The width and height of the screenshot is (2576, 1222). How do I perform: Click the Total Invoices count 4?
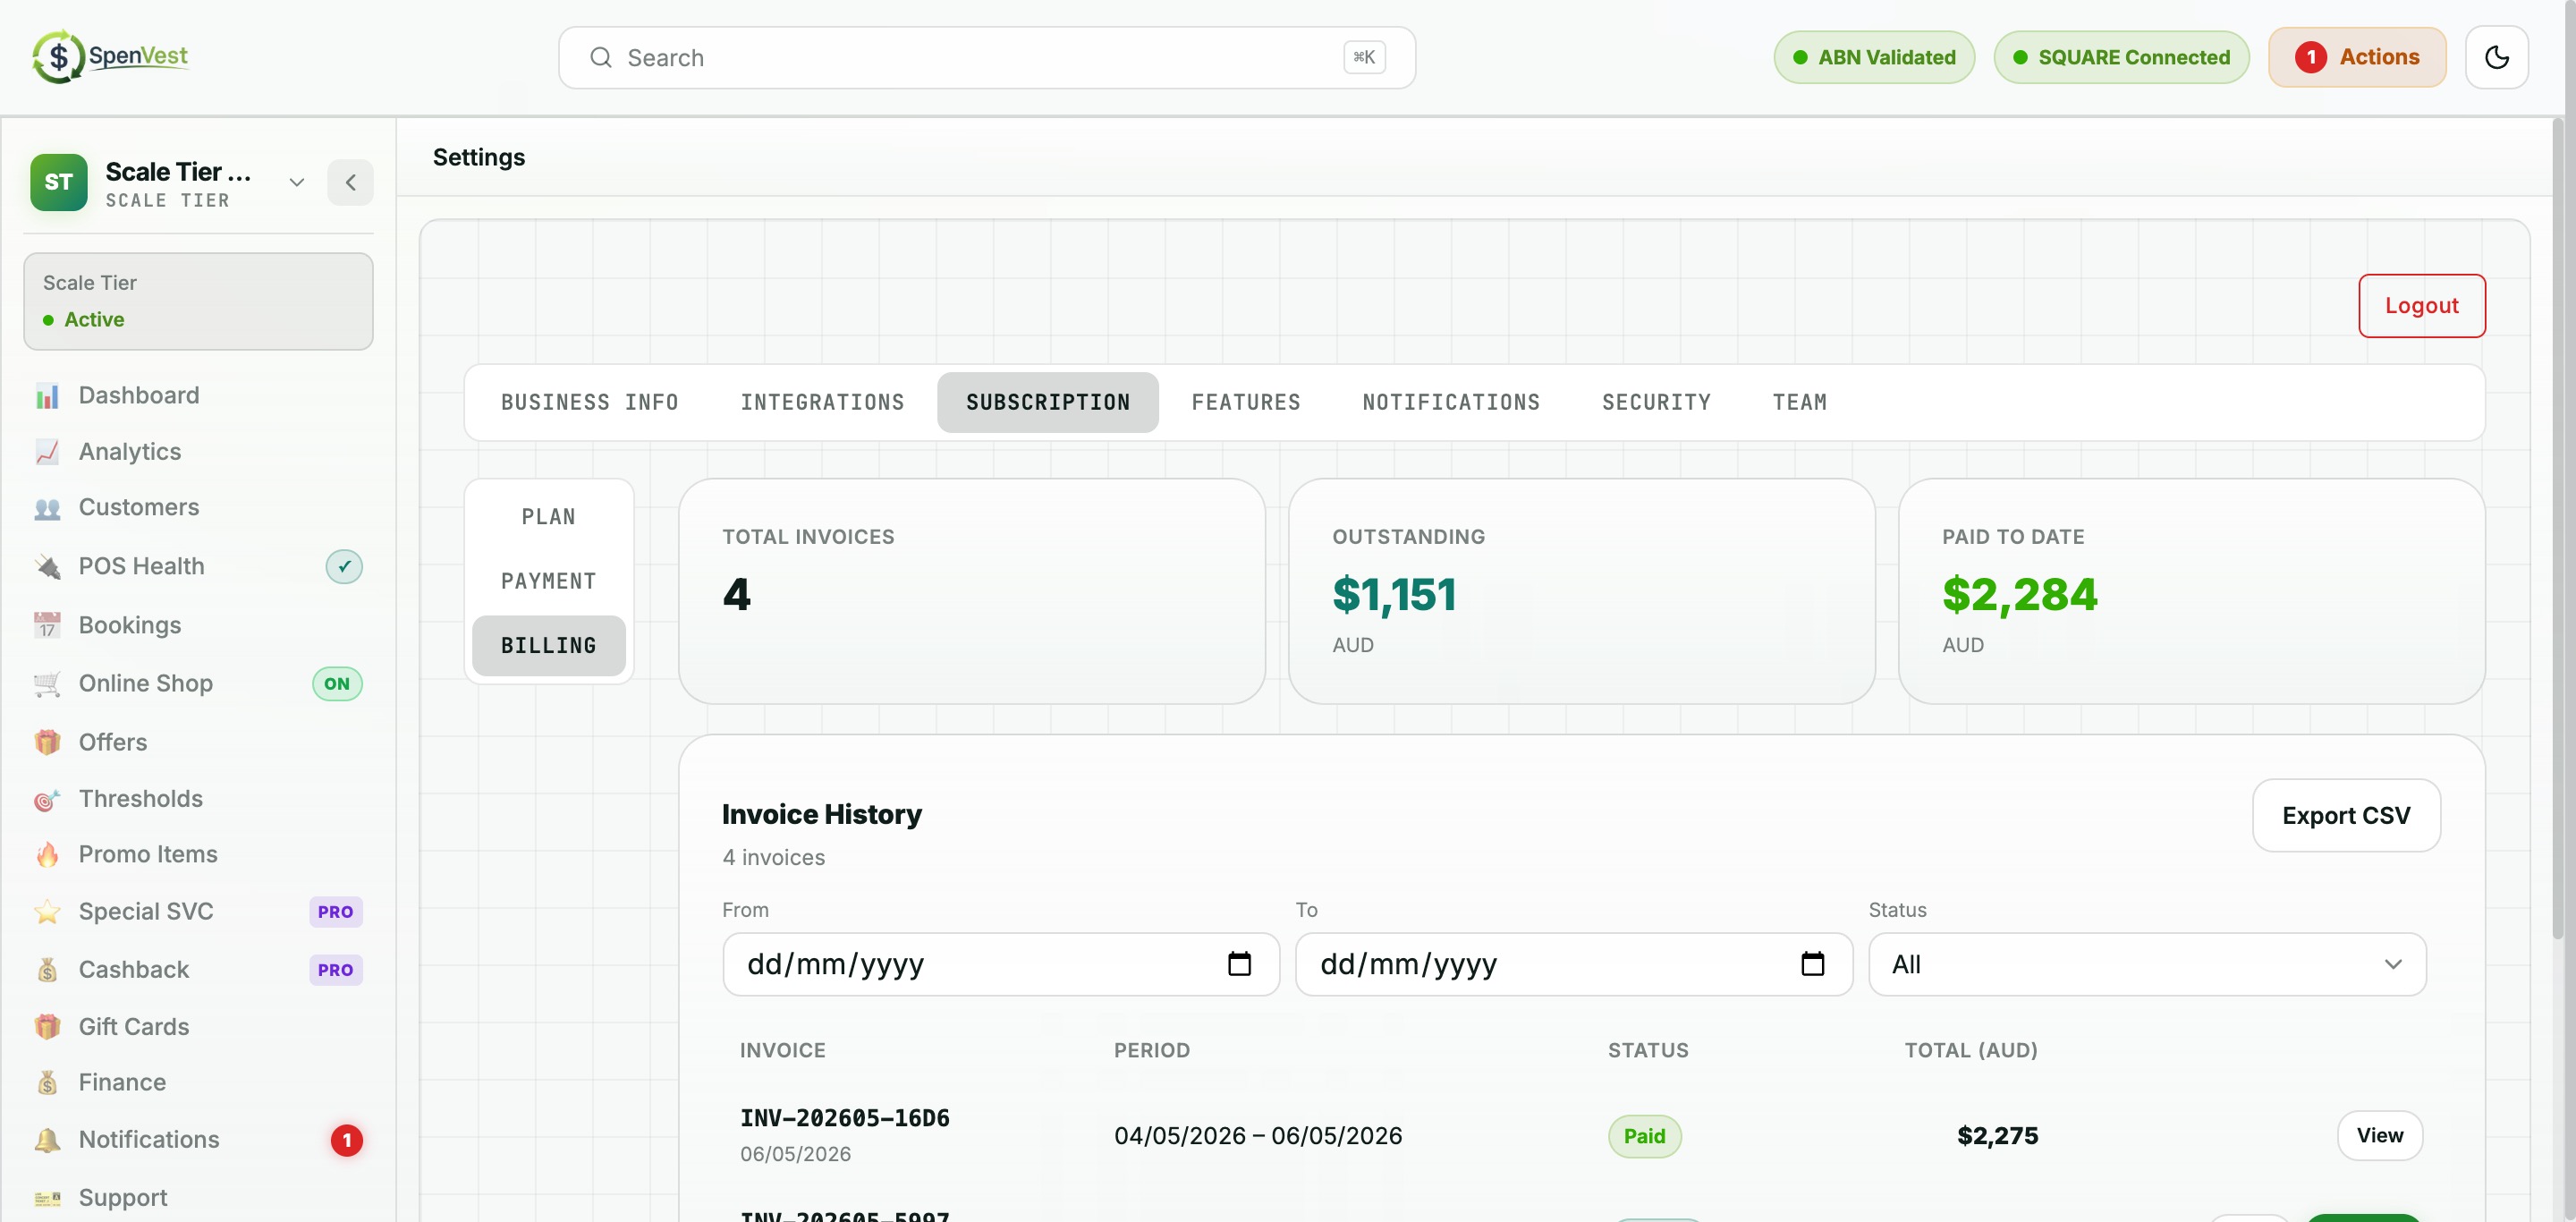tap(736, 595)
